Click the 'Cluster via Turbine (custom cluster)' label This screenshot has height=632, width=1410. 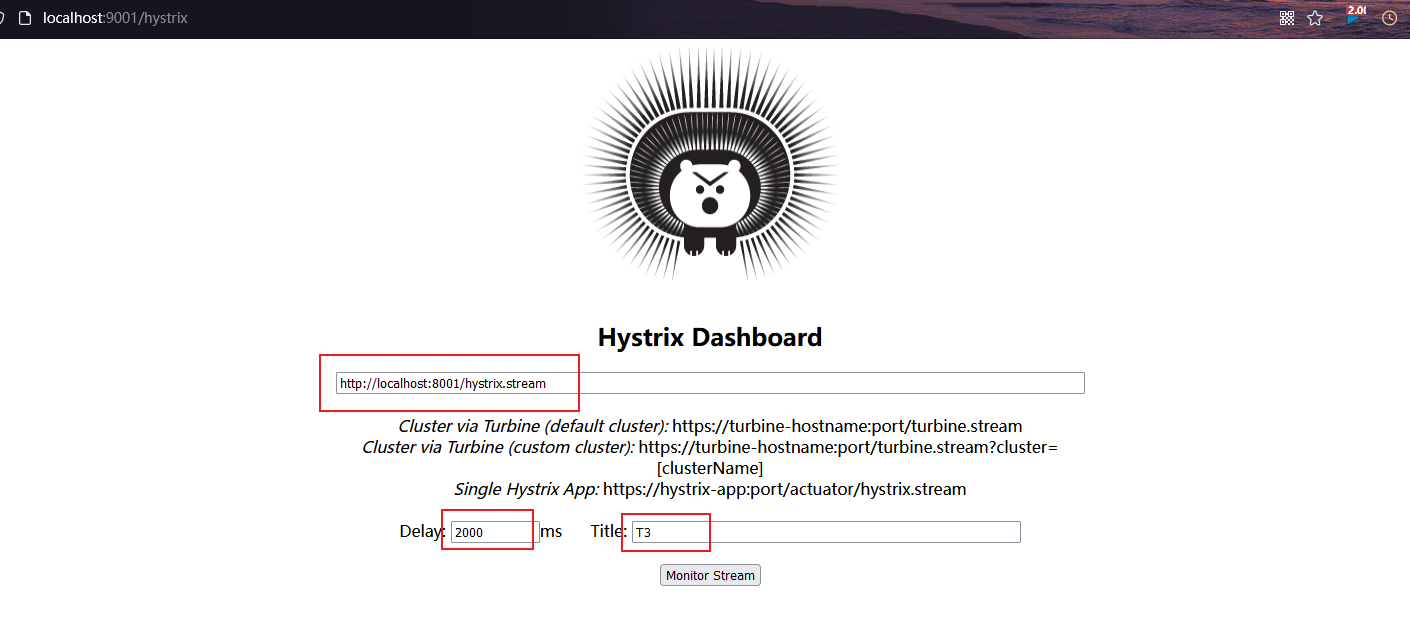point(498,447)
